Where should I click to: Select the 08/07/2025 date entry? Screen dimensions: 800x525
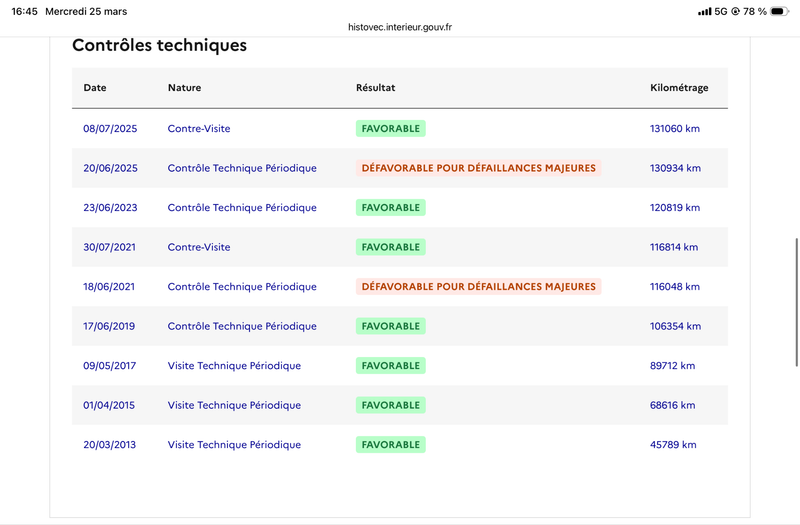[x=109, y=129]
